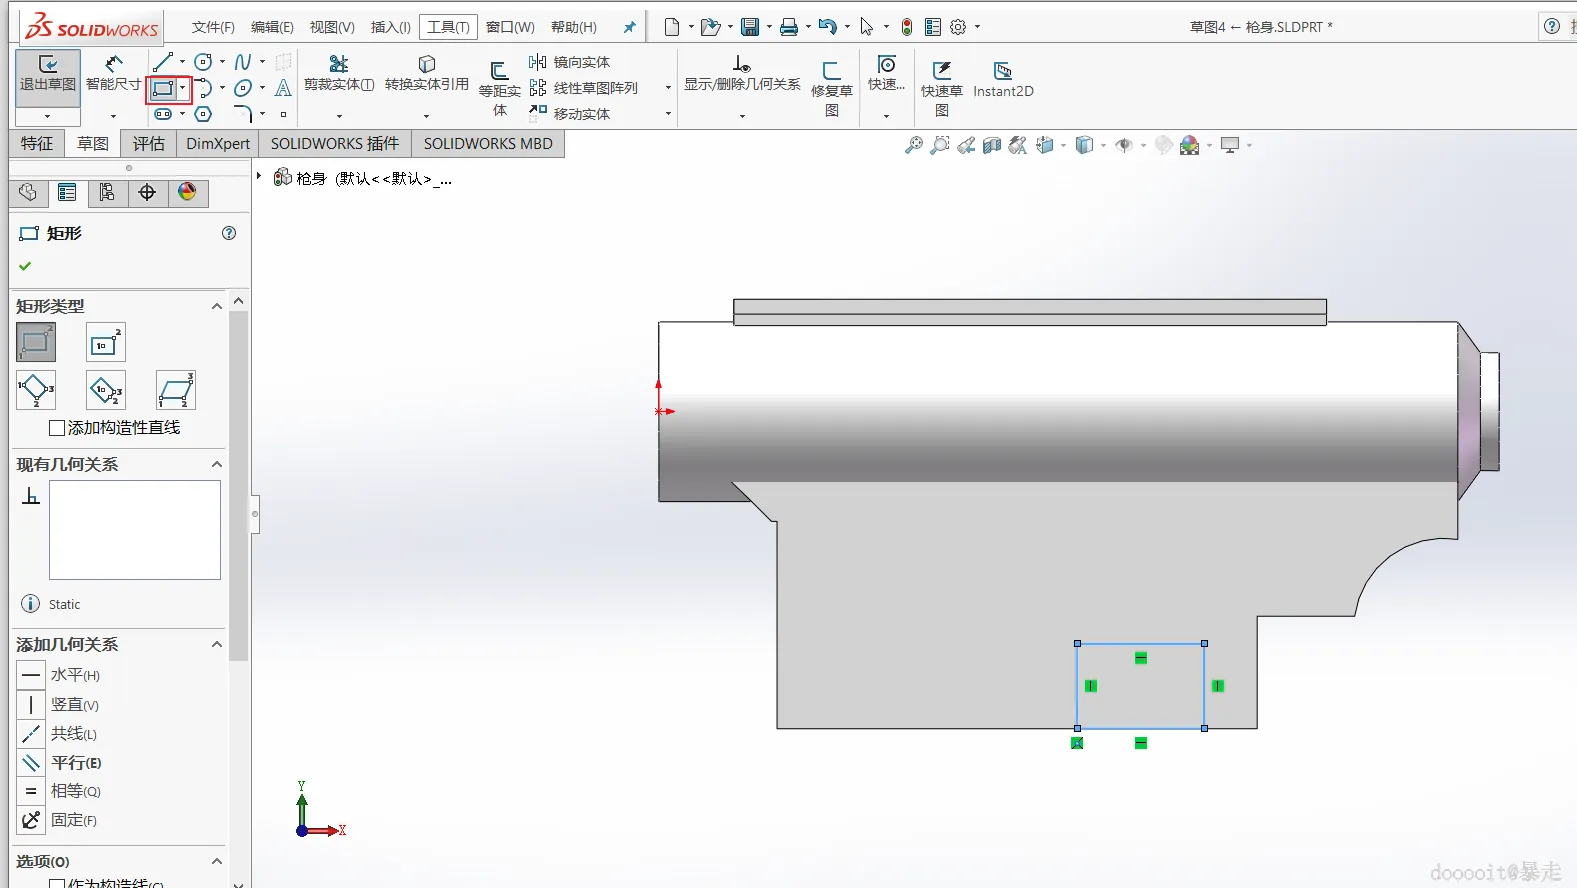The width and height of the screenshot is (1577, 888).
Task: Click the 固定(F) fix relation button
Action: tap(32, 820)
